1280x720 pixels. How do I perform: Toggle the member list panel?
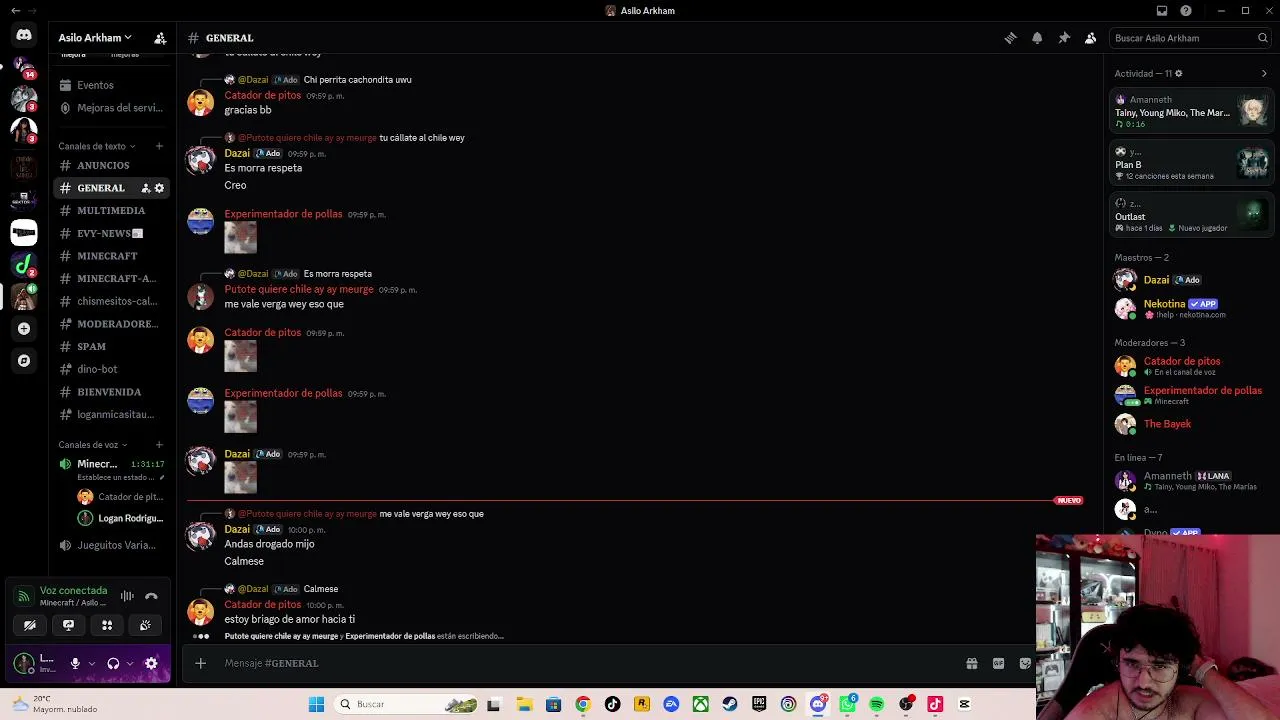pos(1091,38)
